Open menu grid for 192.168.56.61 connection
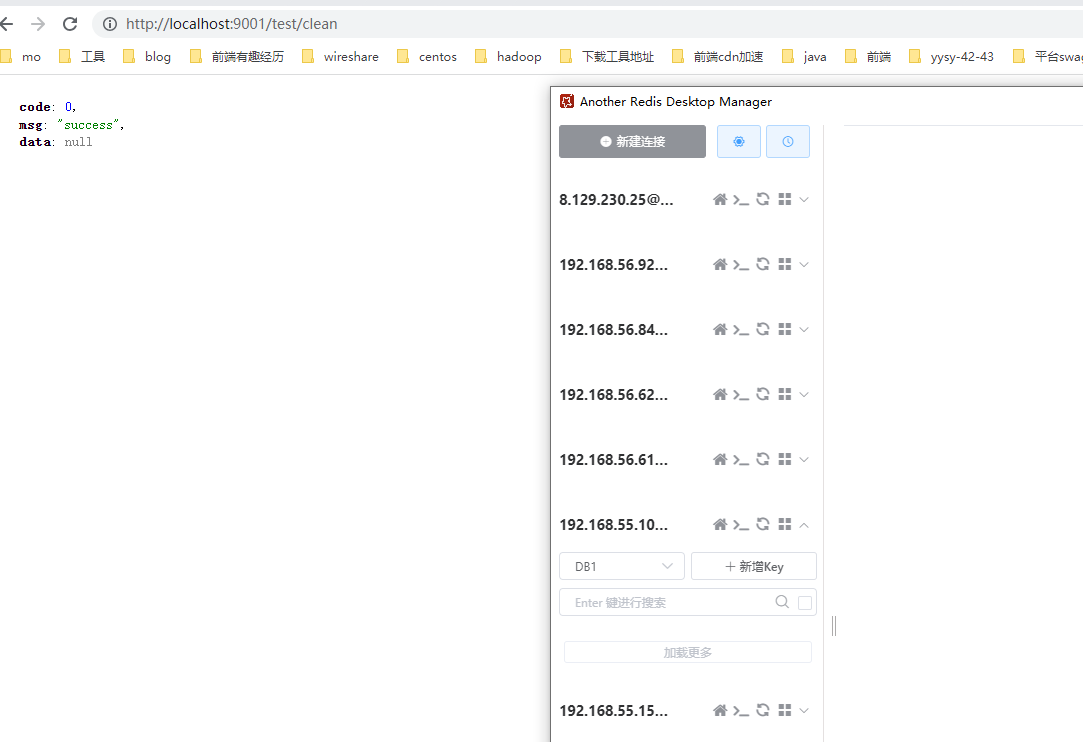Screen dimensions: 1083x742 [x=785, y=459]
